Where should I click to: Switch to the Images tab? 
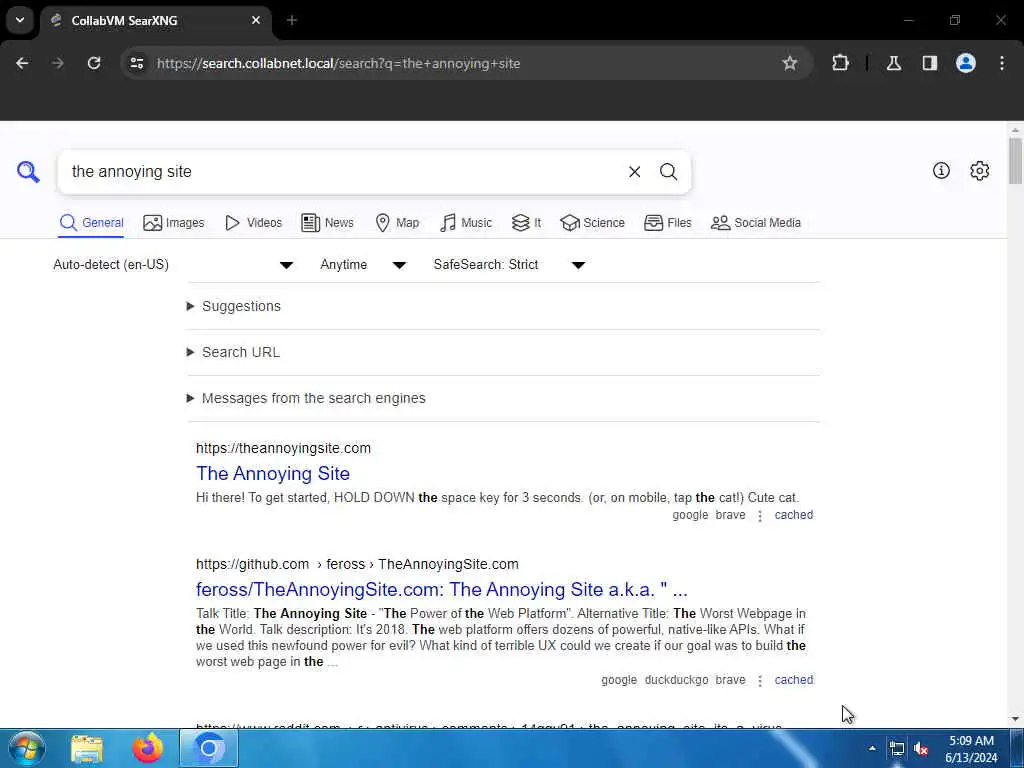click(174, 223)
